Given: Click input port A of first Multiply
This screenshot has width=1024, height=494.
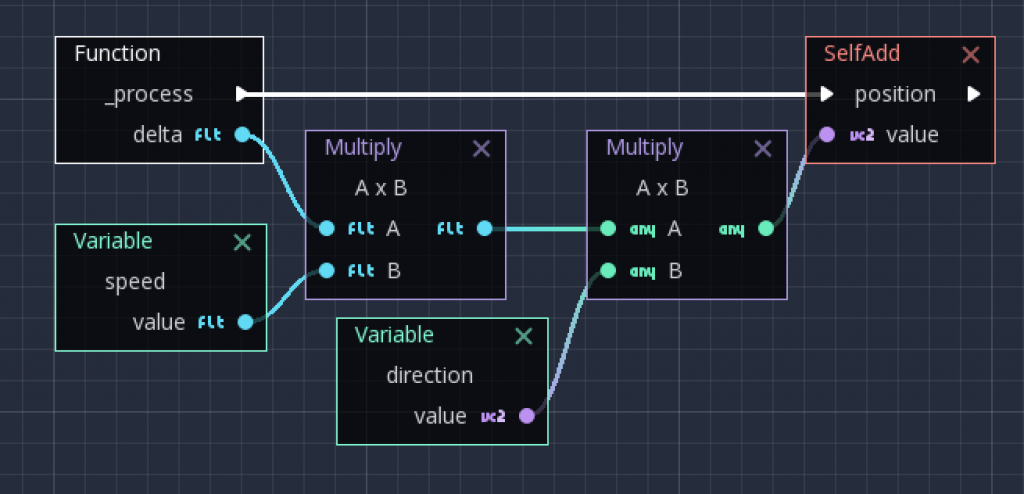Looking at the screenshot, I should [326, 228].
